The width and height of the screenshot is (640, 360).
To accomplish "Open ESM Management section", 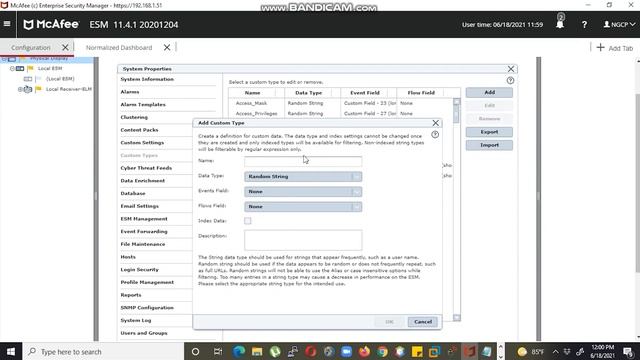I will pos(144,219).
